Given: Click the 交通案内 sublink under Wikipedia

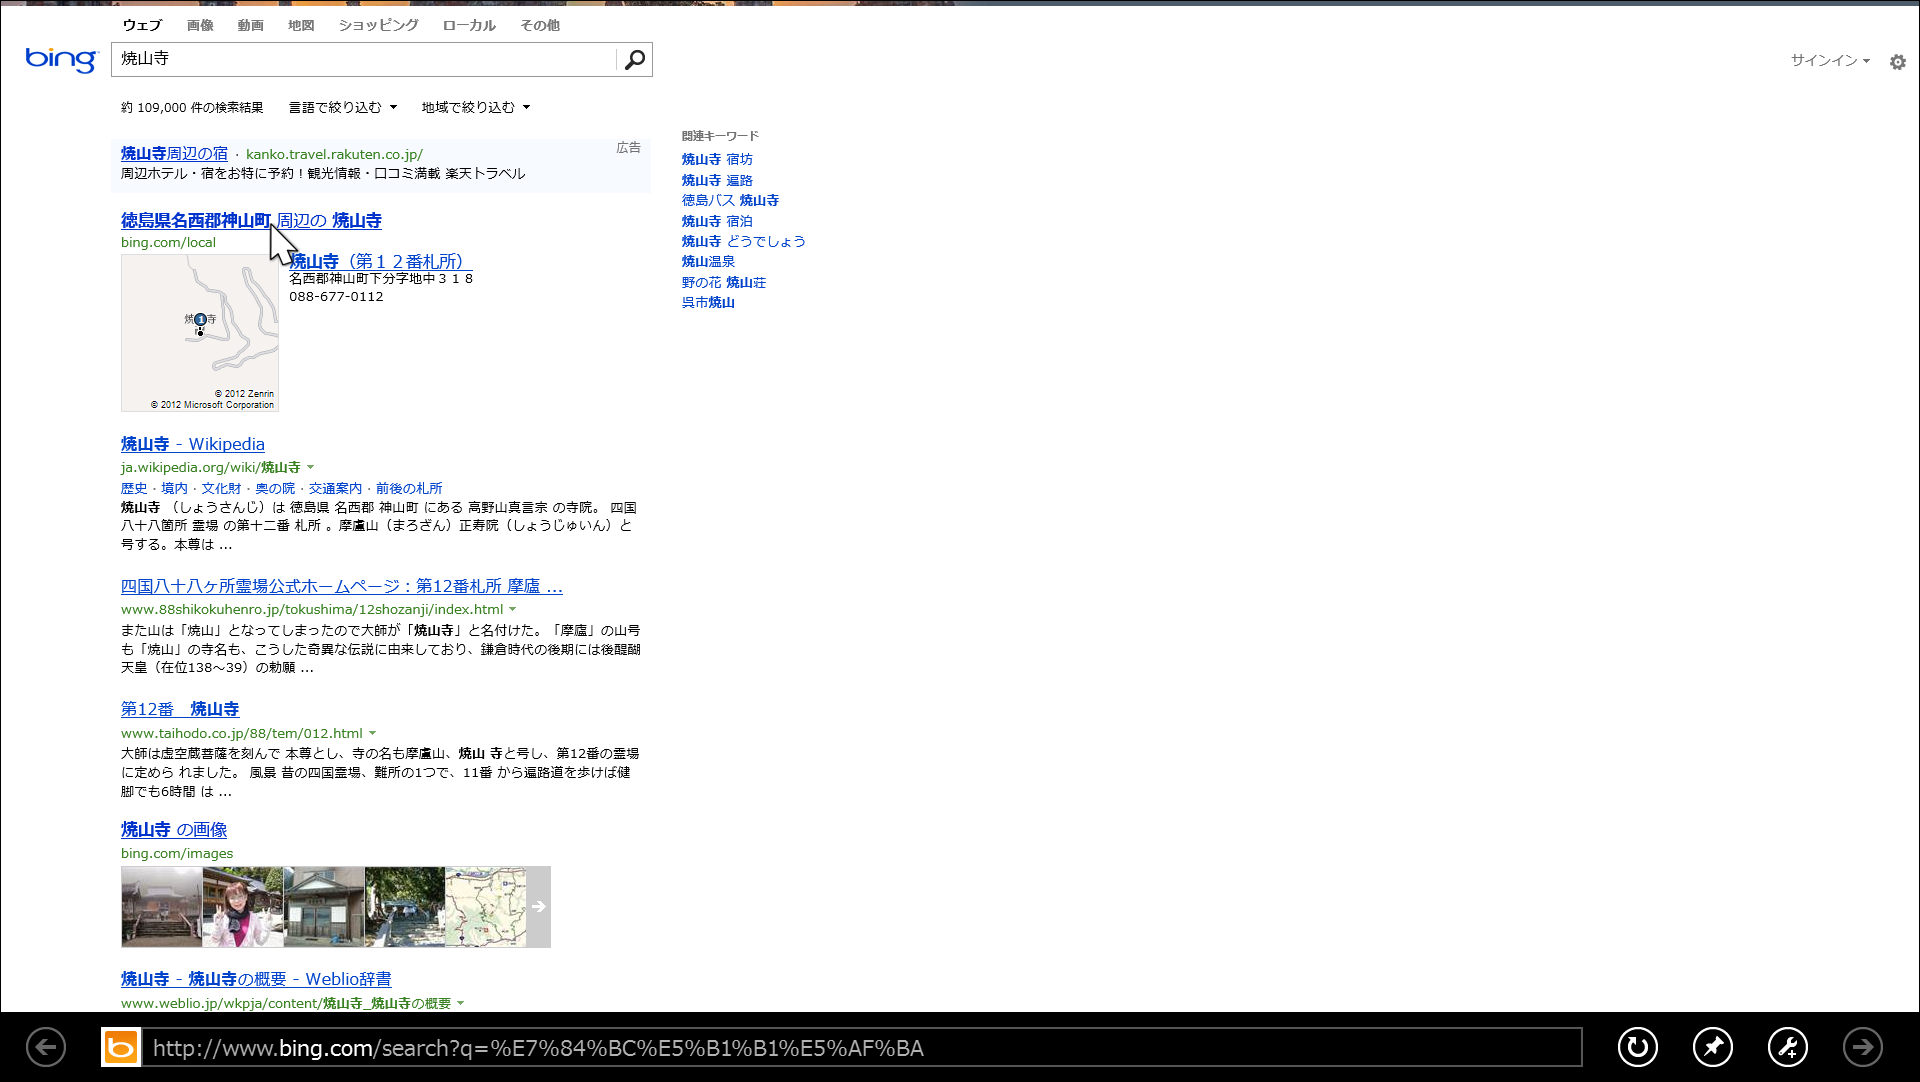Looking at the screenshot, I should tap(335, 489).
